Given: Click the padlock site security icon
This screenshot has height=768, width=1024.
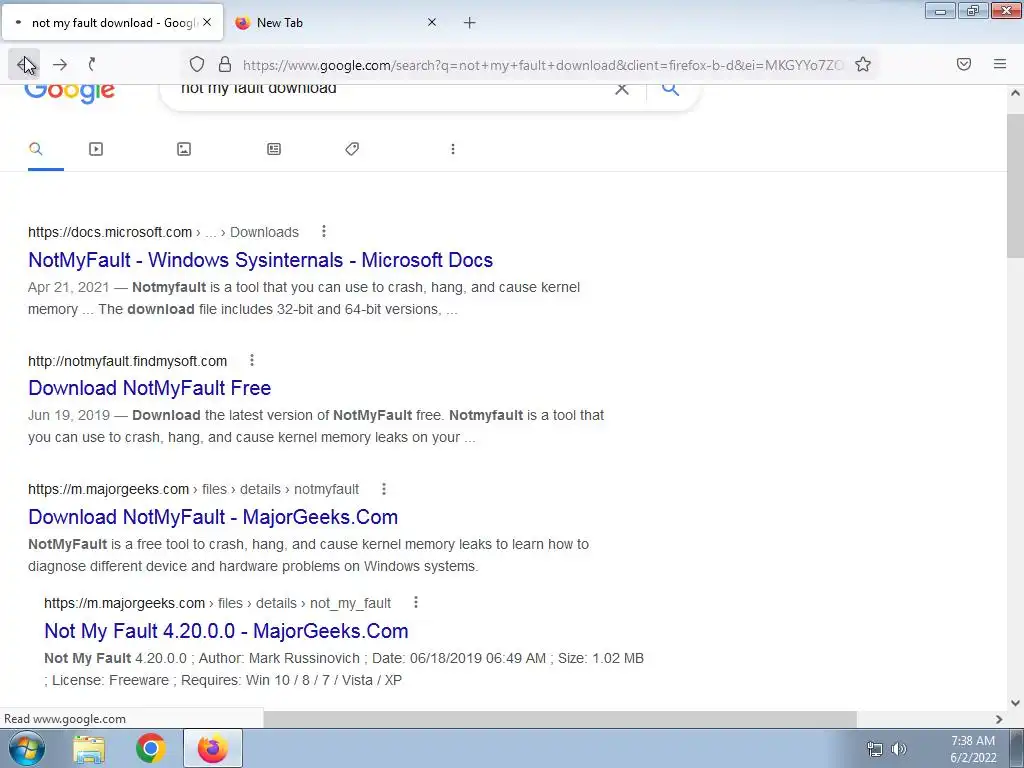Looking at the screenshot, I should coord(225,64).
